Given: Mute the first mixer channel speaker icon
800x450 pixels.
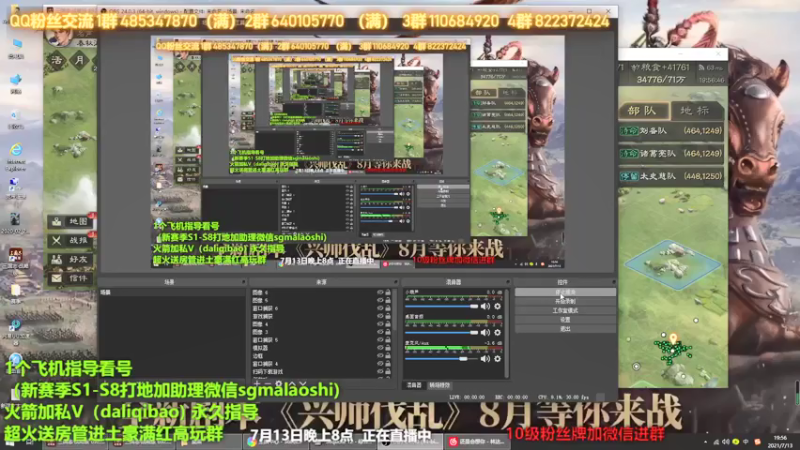Looking at the screenshot, I should [485, 306].
